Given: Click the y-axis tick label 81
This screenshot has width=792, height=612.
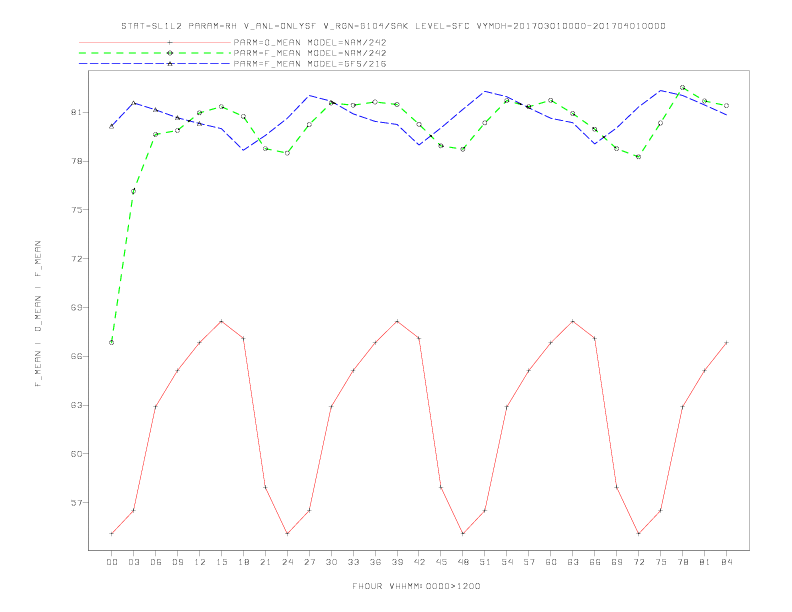Looking at the screenshot, I should click(x=76, y=112).
